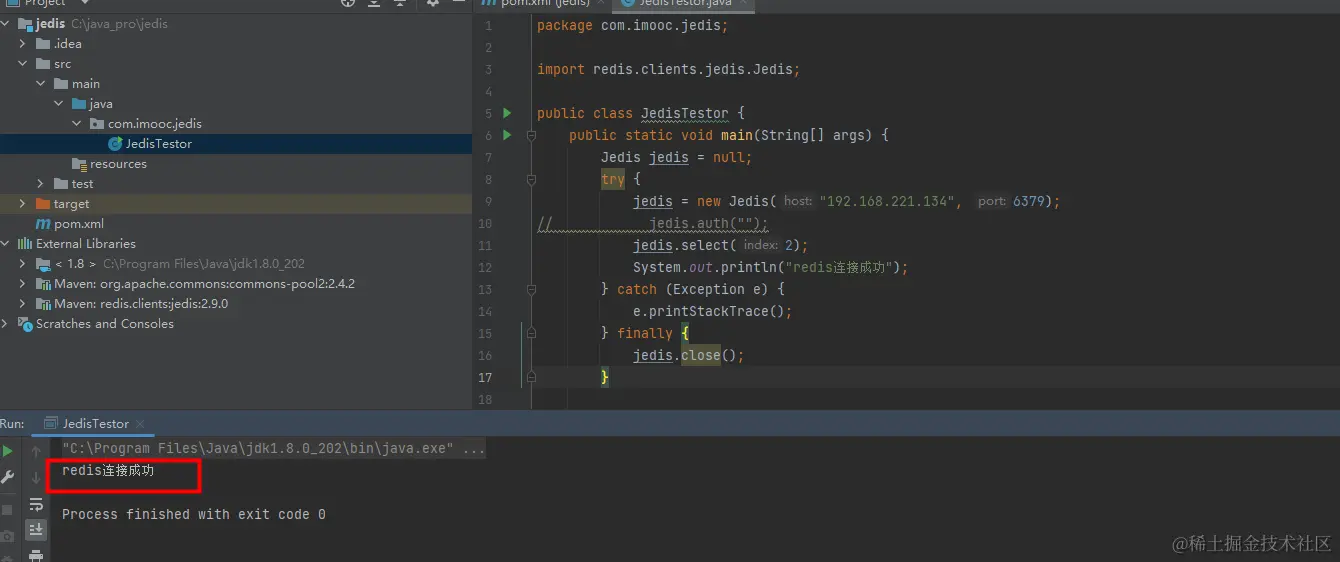Click the jedis module folder icon
The height and width of the screenshot is (562, 1340).
click(25, 24)
